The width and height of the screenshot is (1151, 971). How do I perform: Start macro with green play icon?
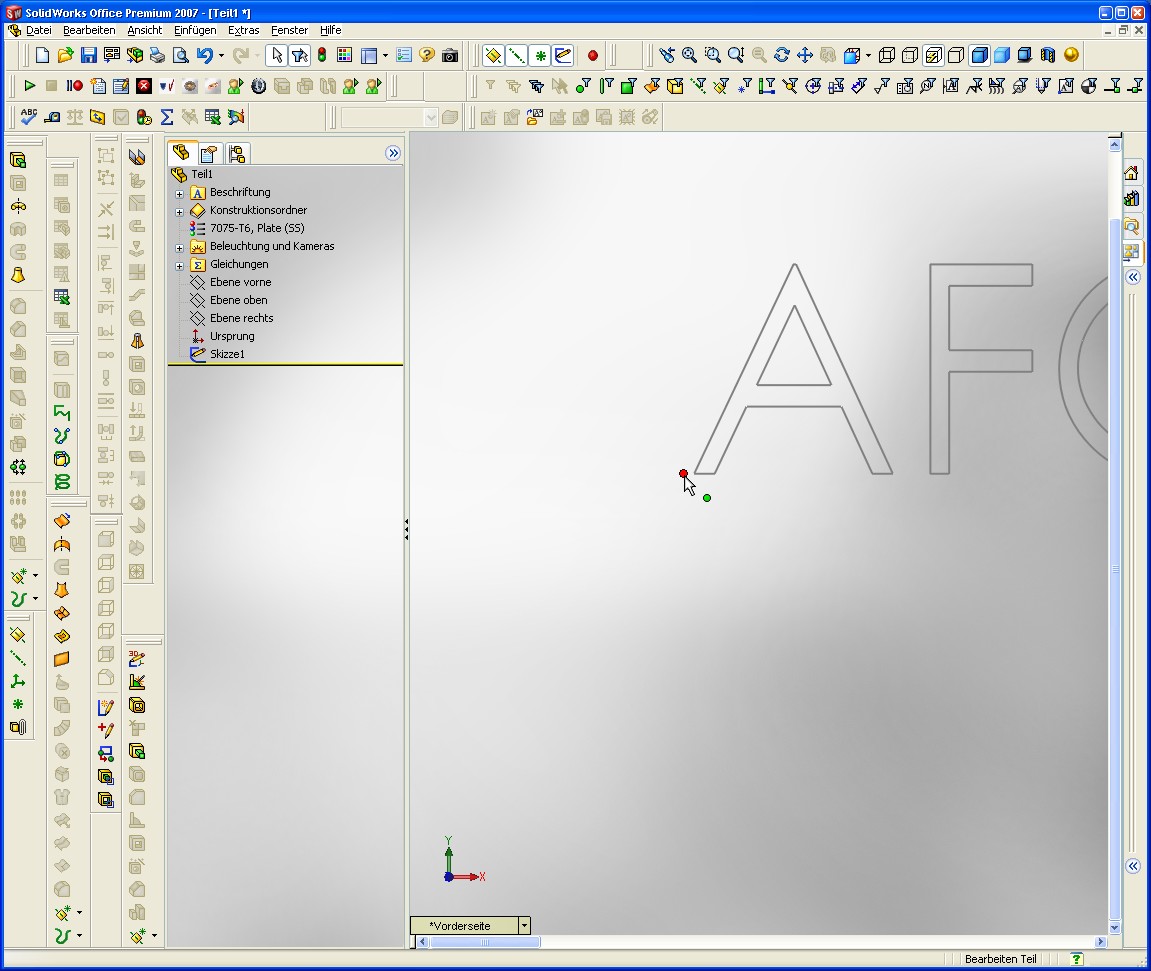point(29,86)
